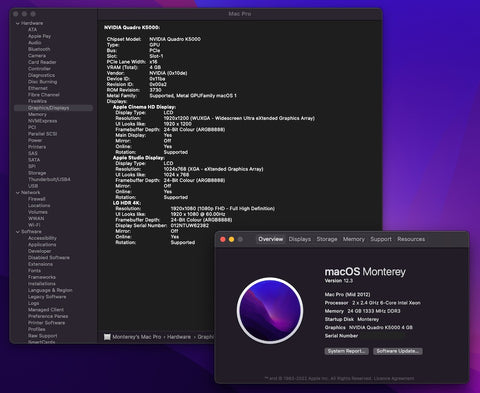The image size is (480, 393).
Task: Select Apple Pay in sidebar
Action: [x=39, y=36]
